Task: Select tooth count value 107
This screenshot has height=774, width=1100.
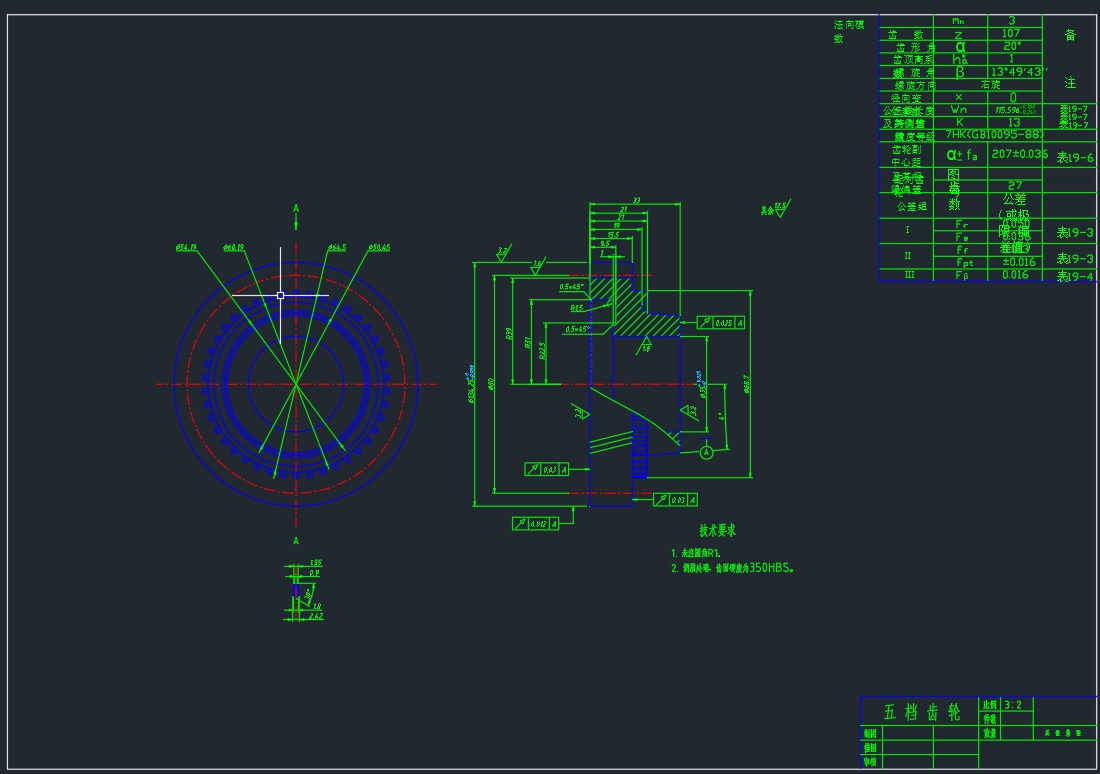Action: (1011, 33)
